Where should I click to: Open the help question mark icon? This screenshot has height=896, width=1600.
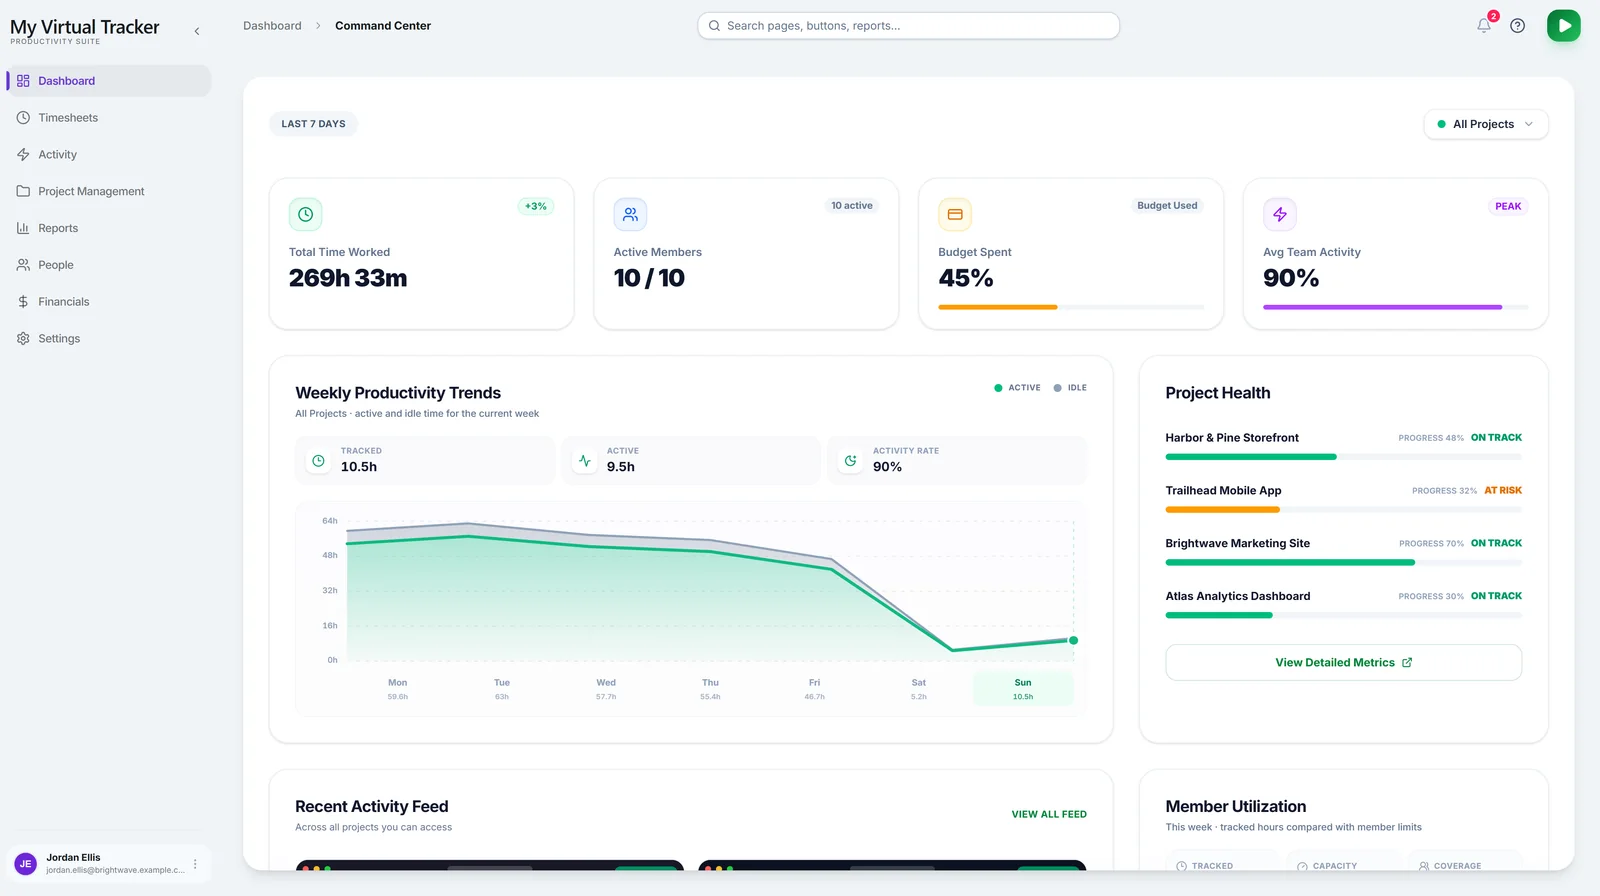coord(1518,26)
